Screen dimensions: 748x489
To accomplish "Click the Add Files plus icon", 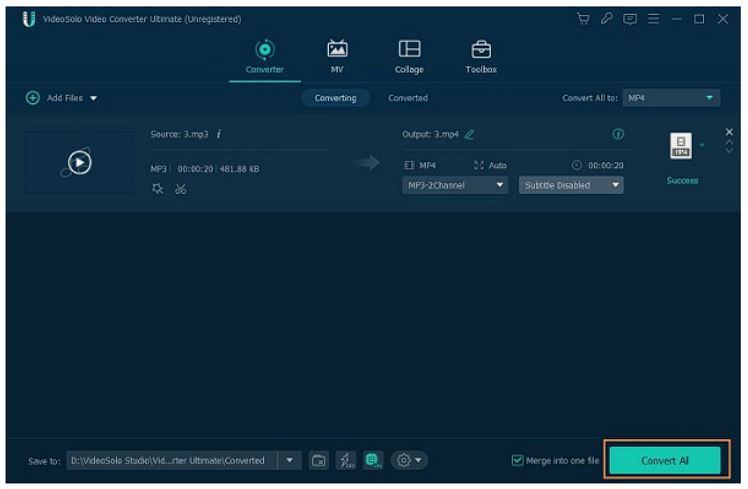I will (32, 98).
